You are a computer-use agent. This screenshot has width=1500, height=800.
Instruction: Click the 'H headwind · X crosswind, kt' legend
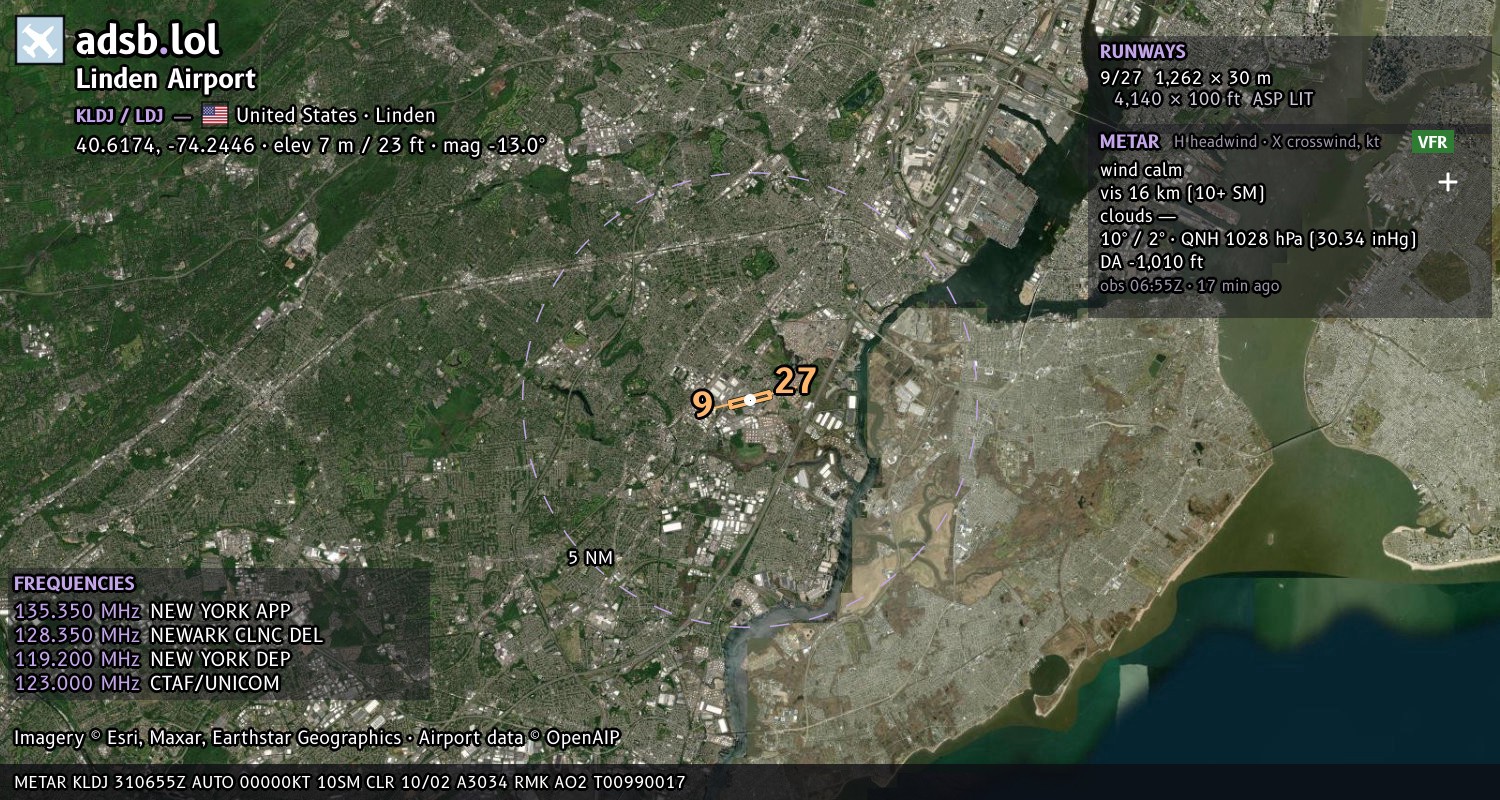click(1276, 142)
